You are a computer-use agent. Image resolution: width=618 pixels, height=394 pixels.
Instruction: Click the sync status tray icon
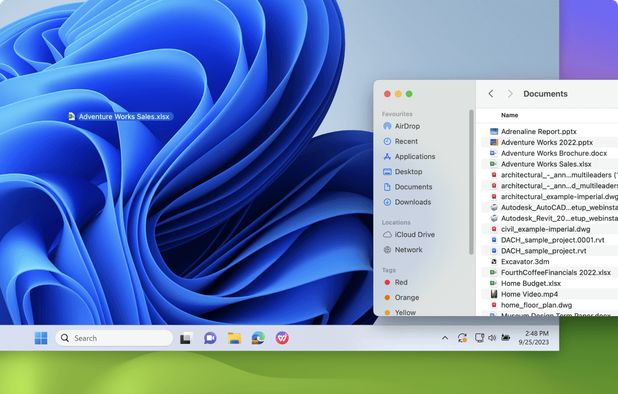coord(462,338)
